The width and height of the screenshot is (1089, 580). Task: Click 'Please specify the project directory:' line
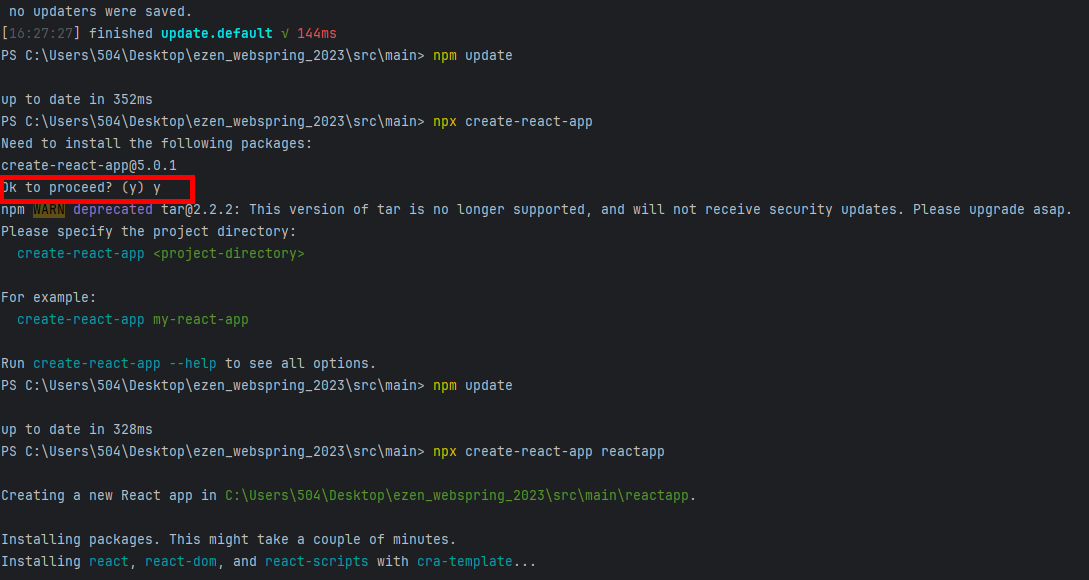[x=149, y=231]
